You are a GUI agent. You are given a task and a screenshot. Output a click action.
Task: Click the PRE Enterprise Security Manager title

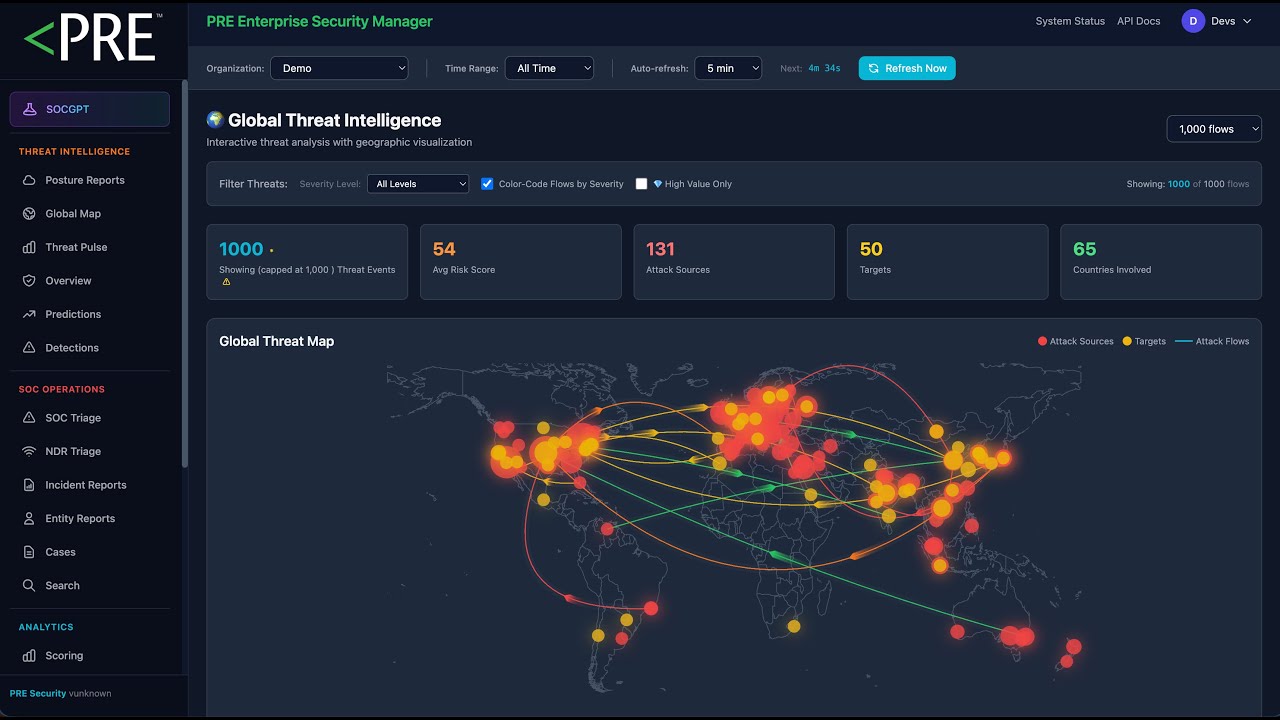pos(319,21)
